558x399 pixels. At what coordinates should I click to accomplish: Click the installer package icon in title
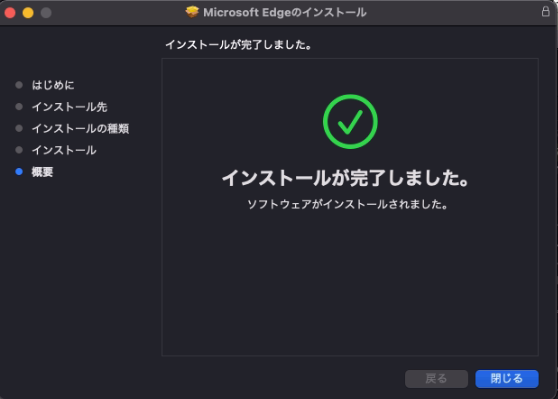192,12
